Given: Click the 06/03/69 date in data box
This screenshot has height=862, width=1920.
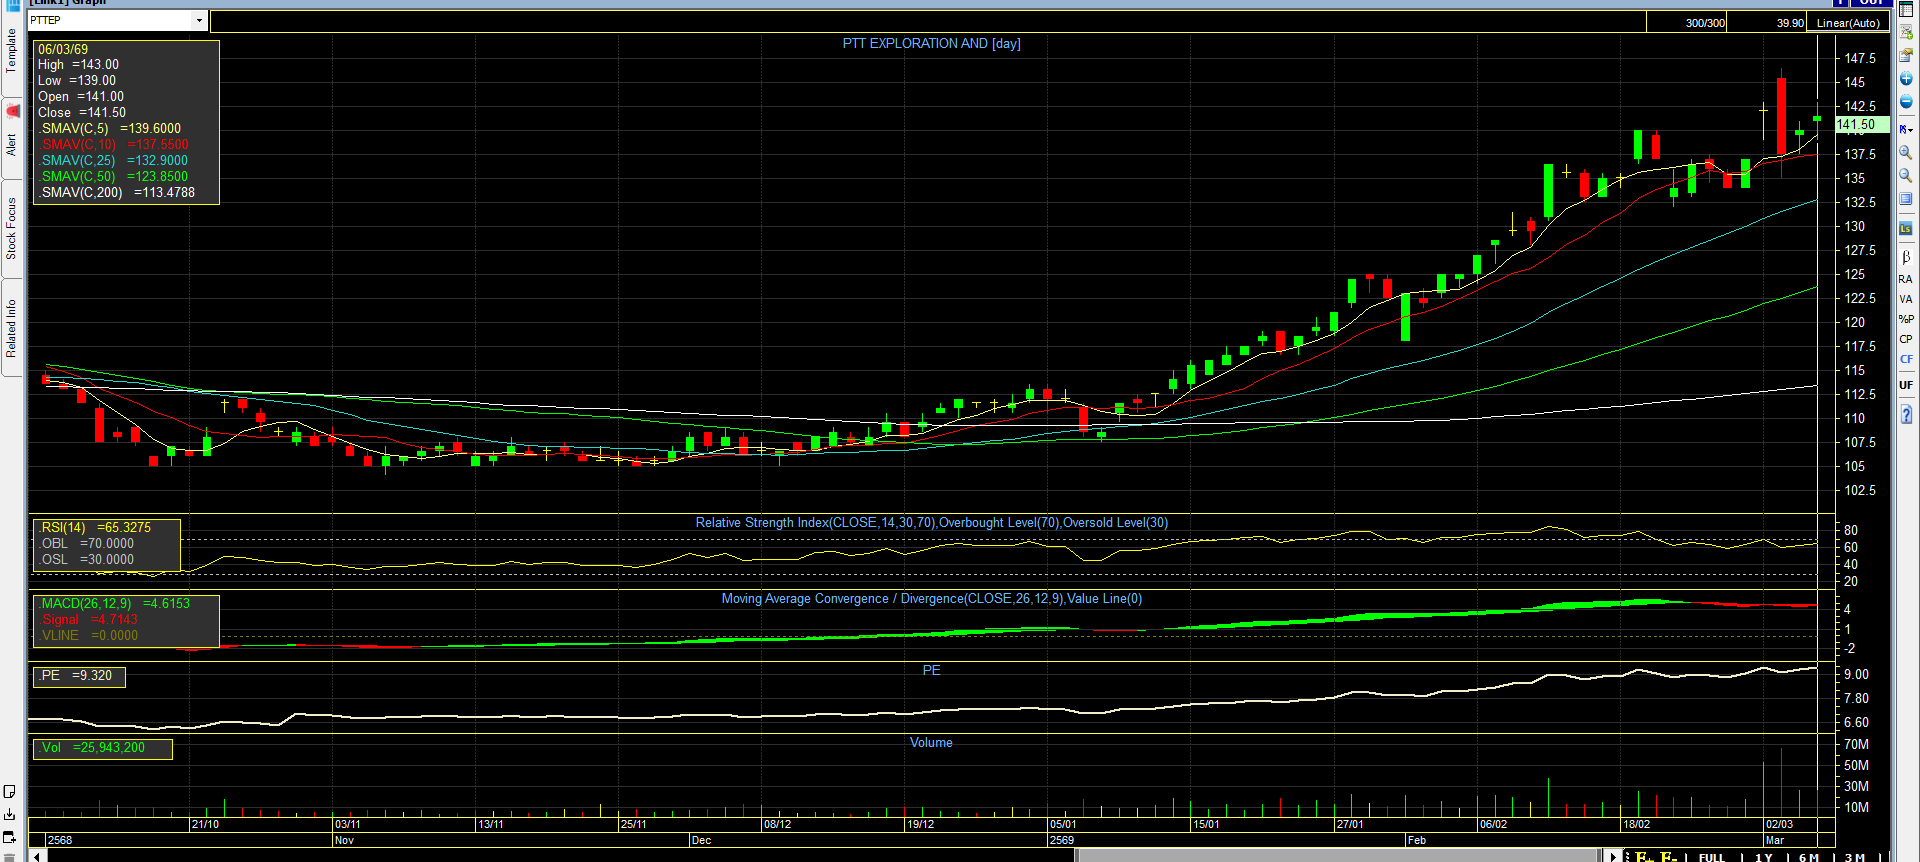Looking at the screenshot, I should 63,49.
